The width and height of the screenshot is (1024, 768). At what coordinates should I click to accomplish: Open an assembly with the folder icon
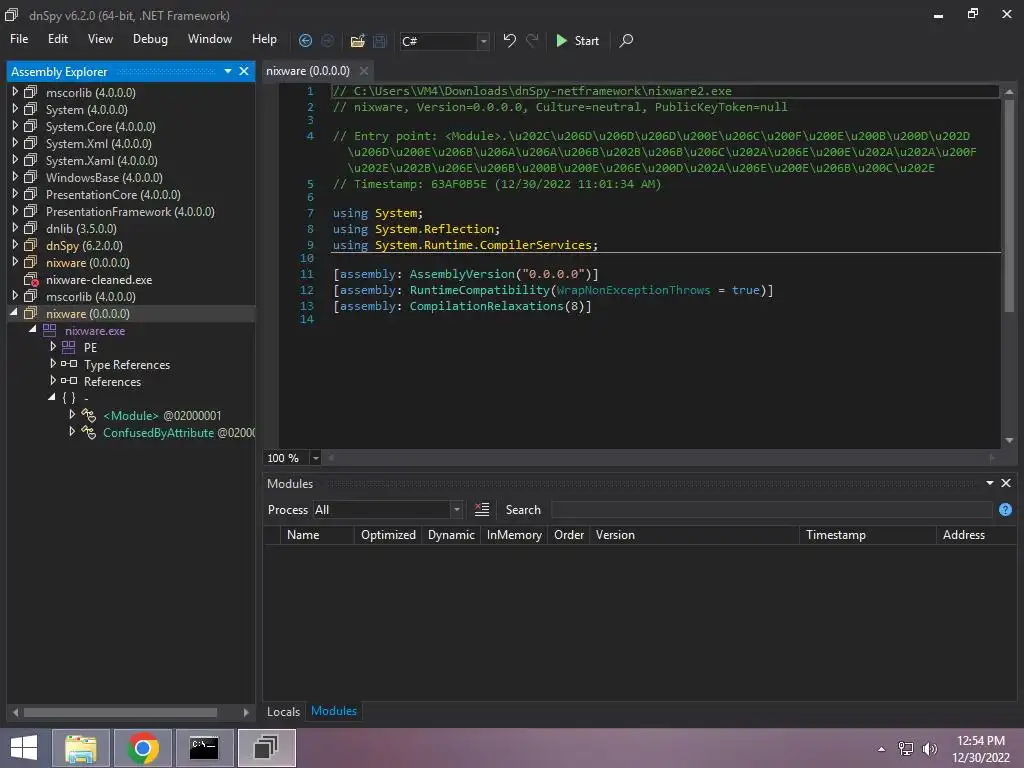[x=357, y=41]
